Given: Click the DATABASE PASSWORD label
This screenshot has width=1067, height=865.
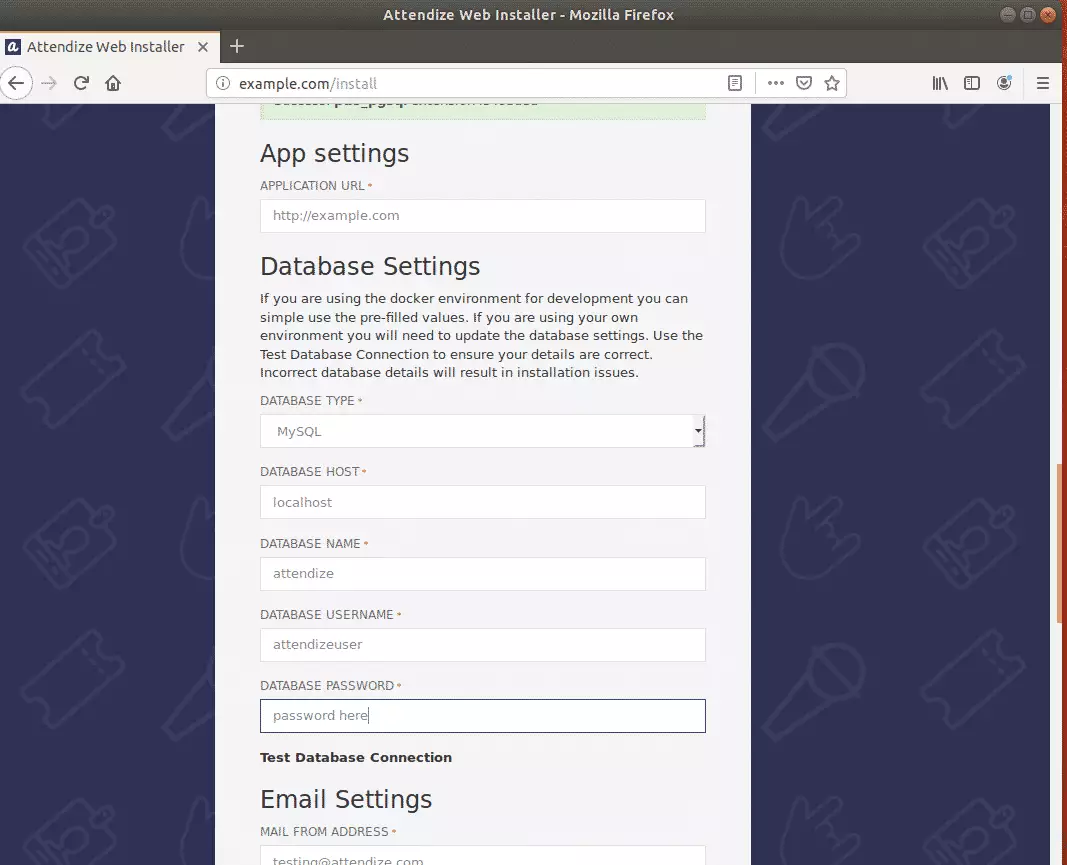Looking at the screenshot, I should (327, 685).
